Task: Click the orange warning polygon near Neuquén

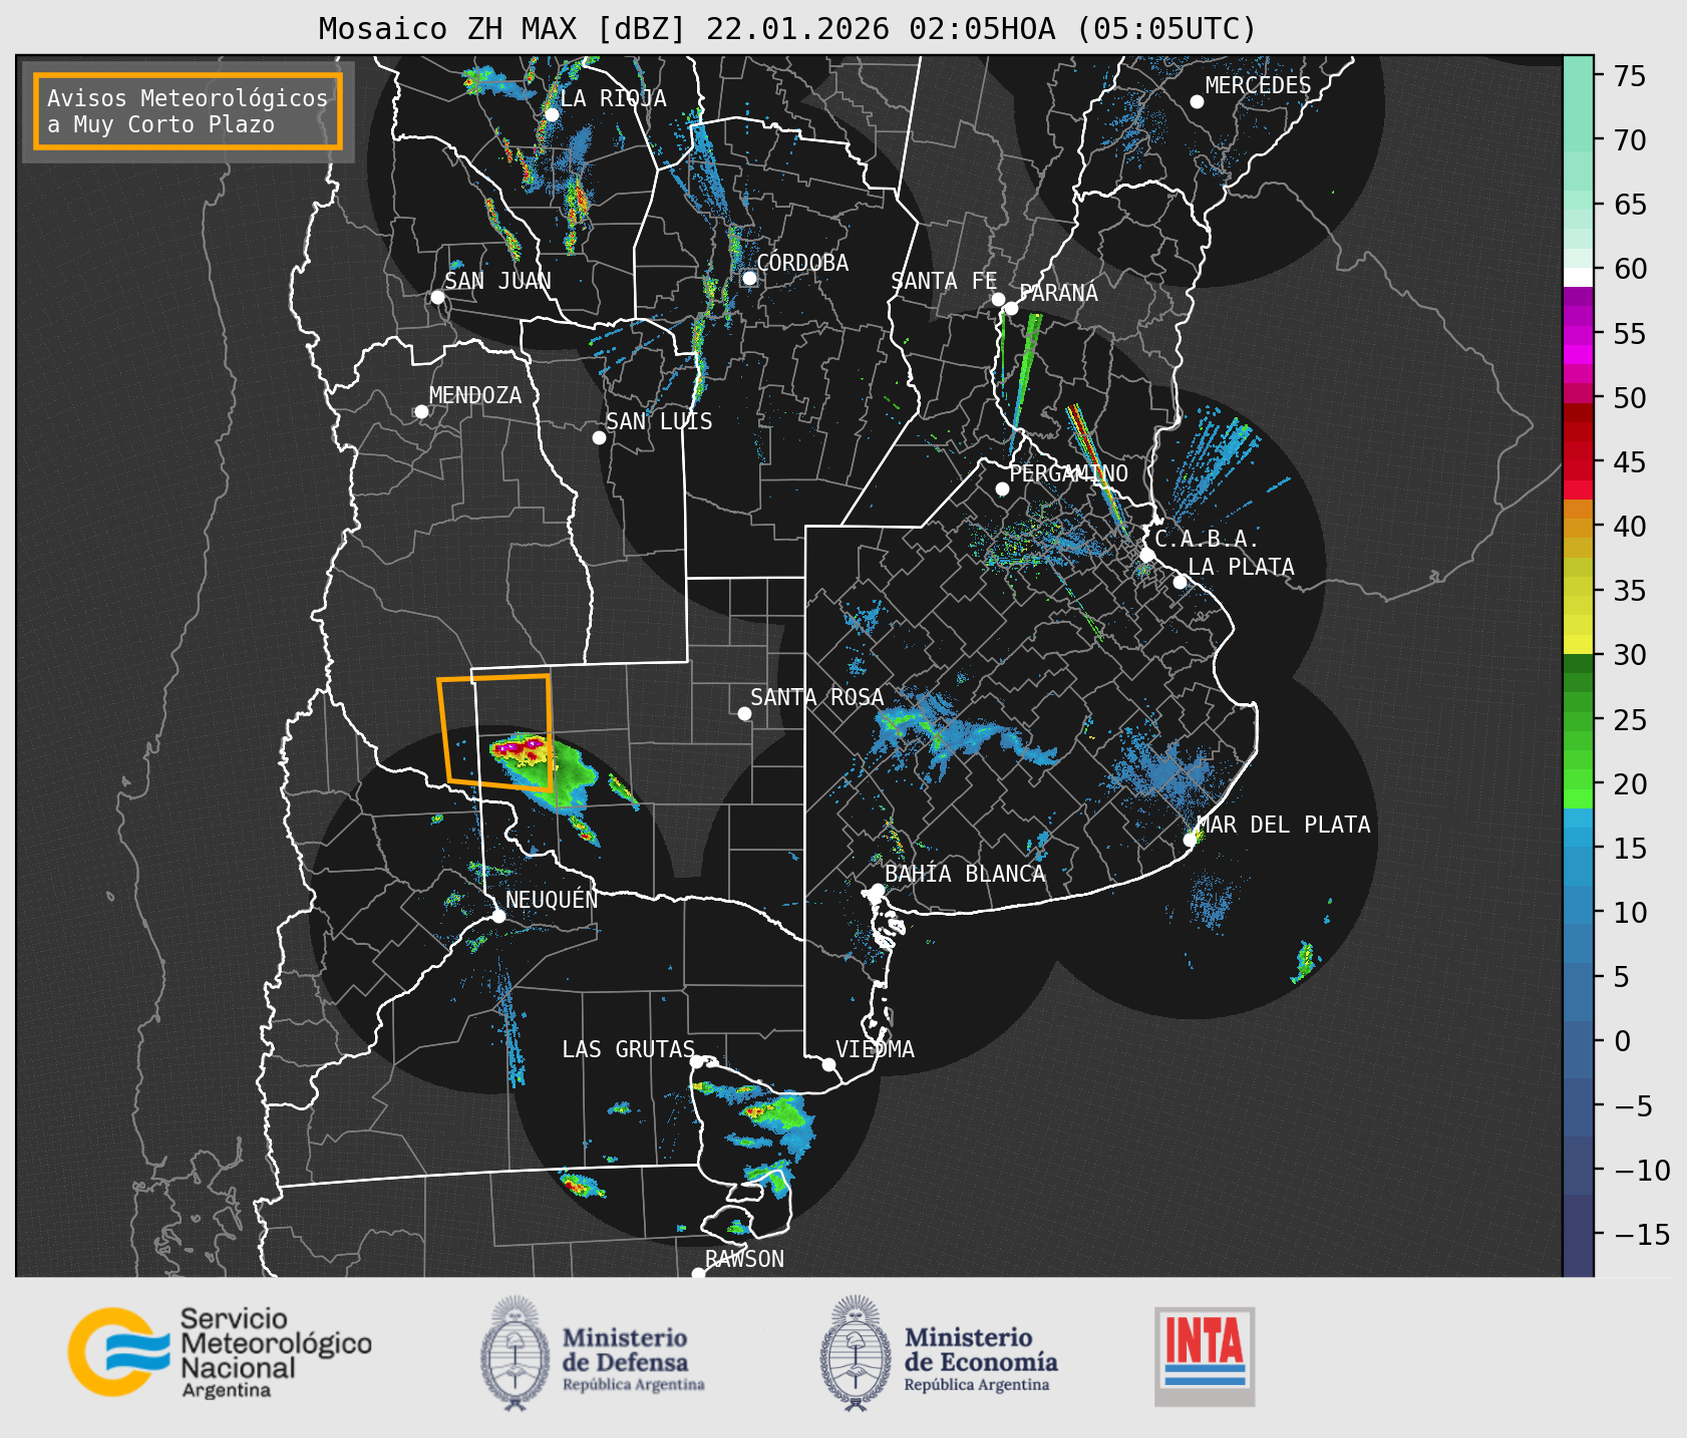Action: 495,733
